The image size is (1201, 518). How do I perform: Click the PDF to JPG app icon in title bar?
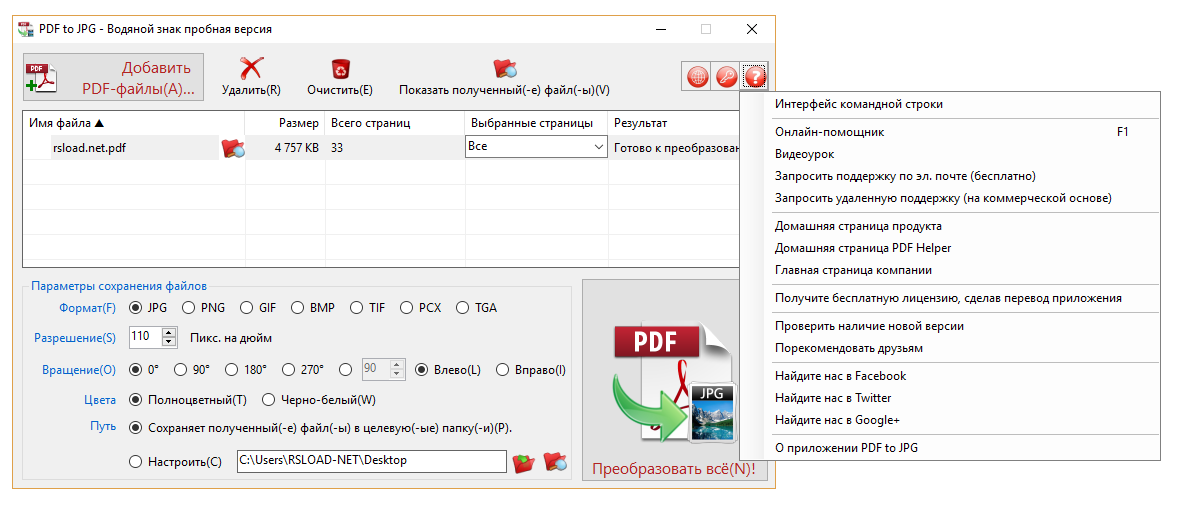point(26,29)
